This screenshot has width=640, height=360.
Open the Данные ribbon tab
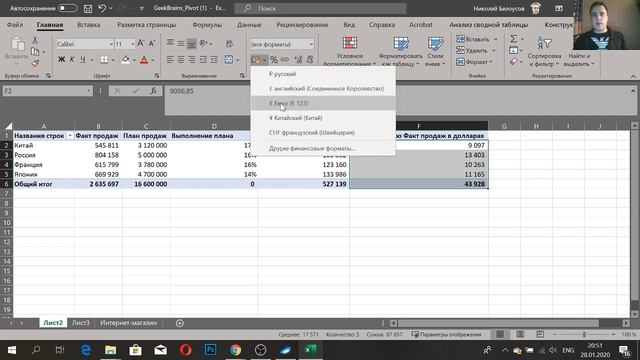point(249,25)
